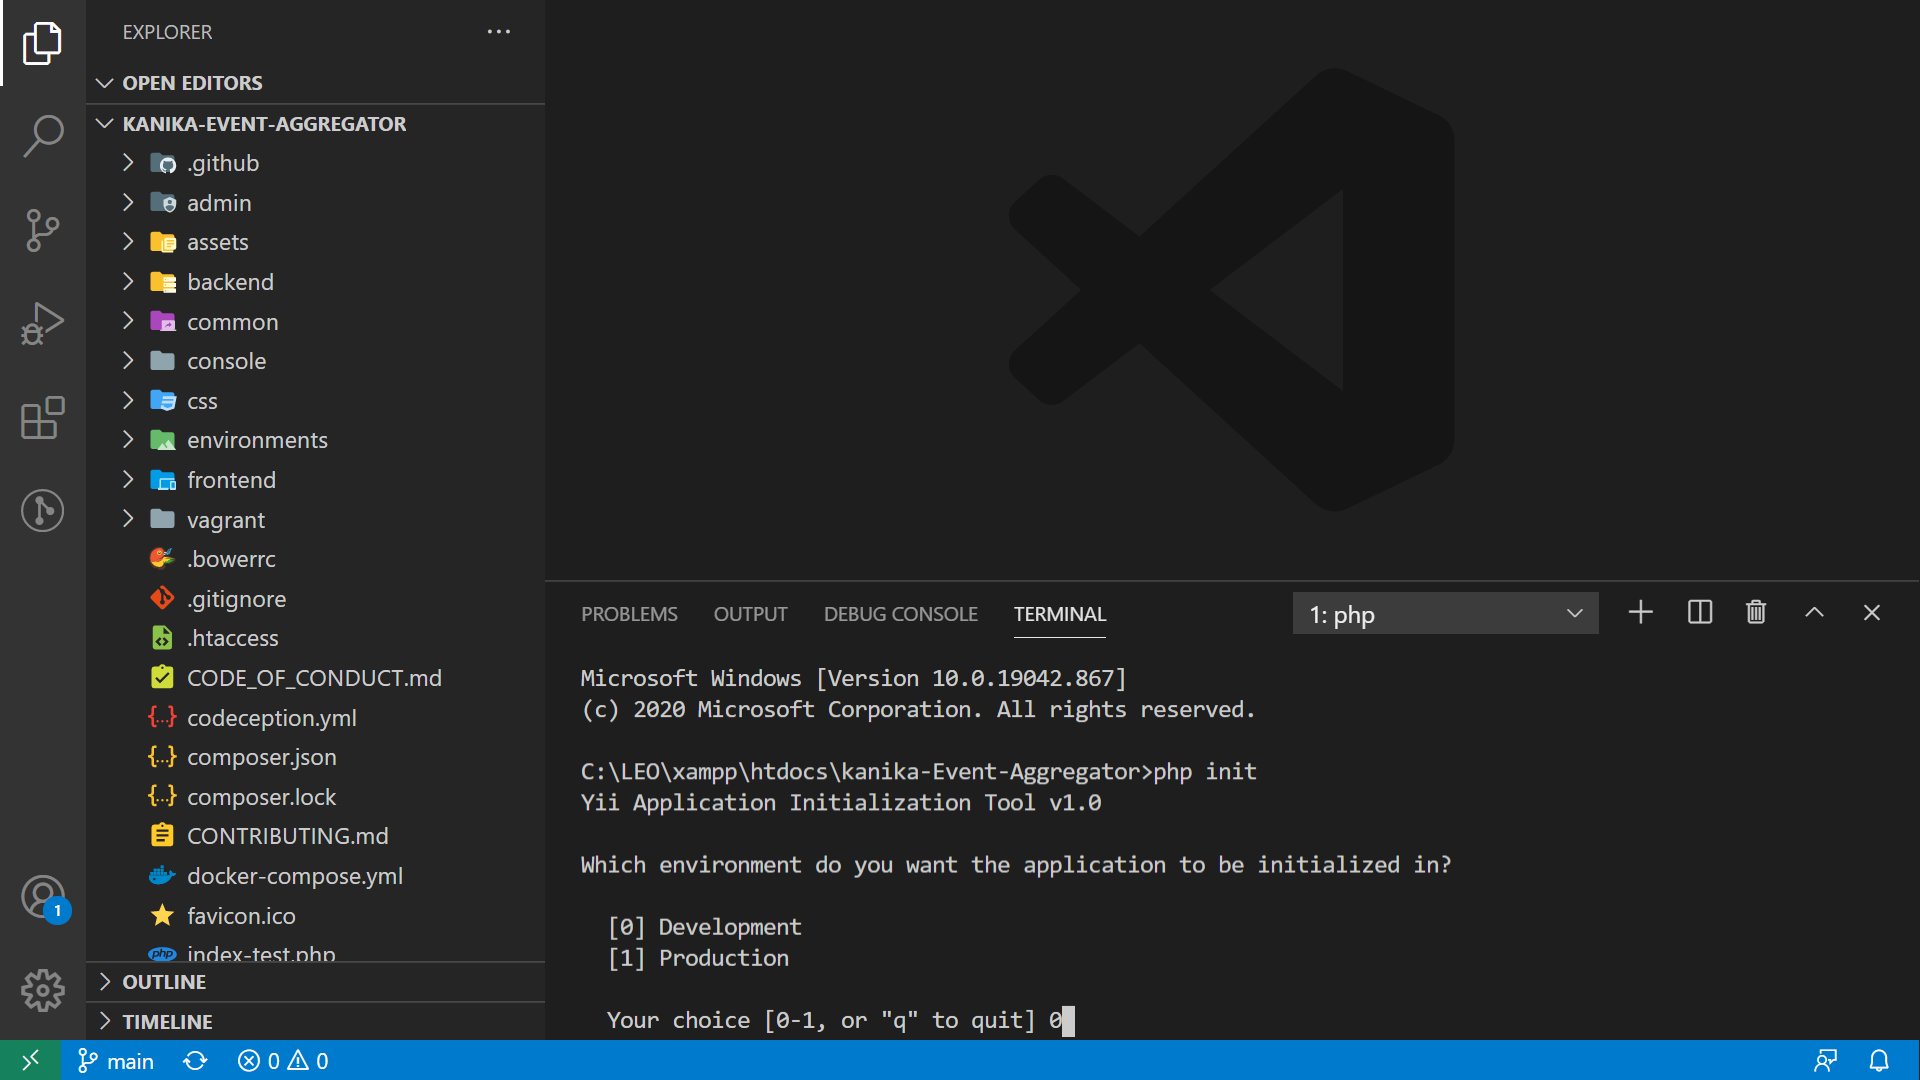The height and width of the screenshot is (1080, 1920).
Task: Expand the environments folder
Action: pos(316,440)
